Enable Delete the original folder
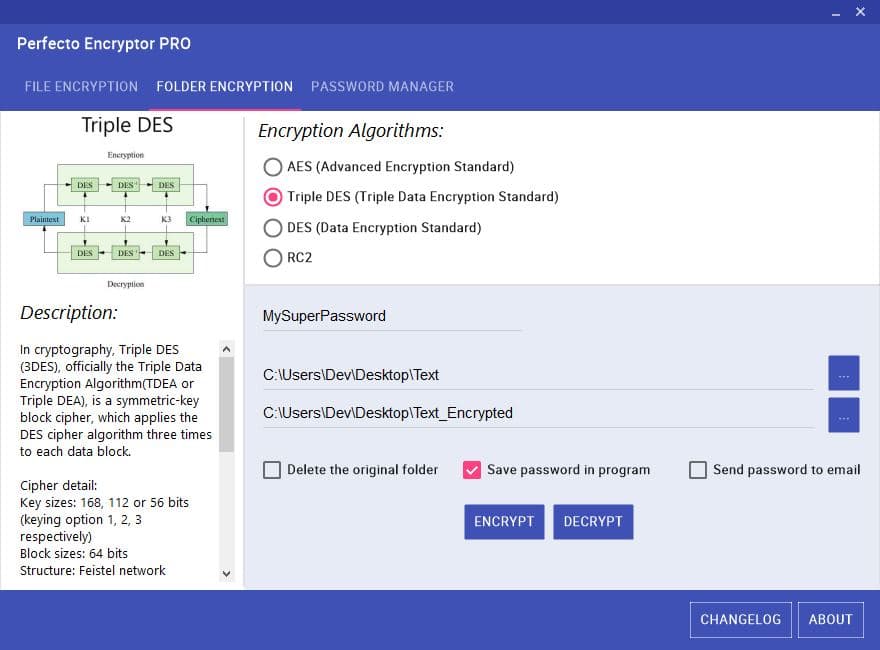 (272, 470)
